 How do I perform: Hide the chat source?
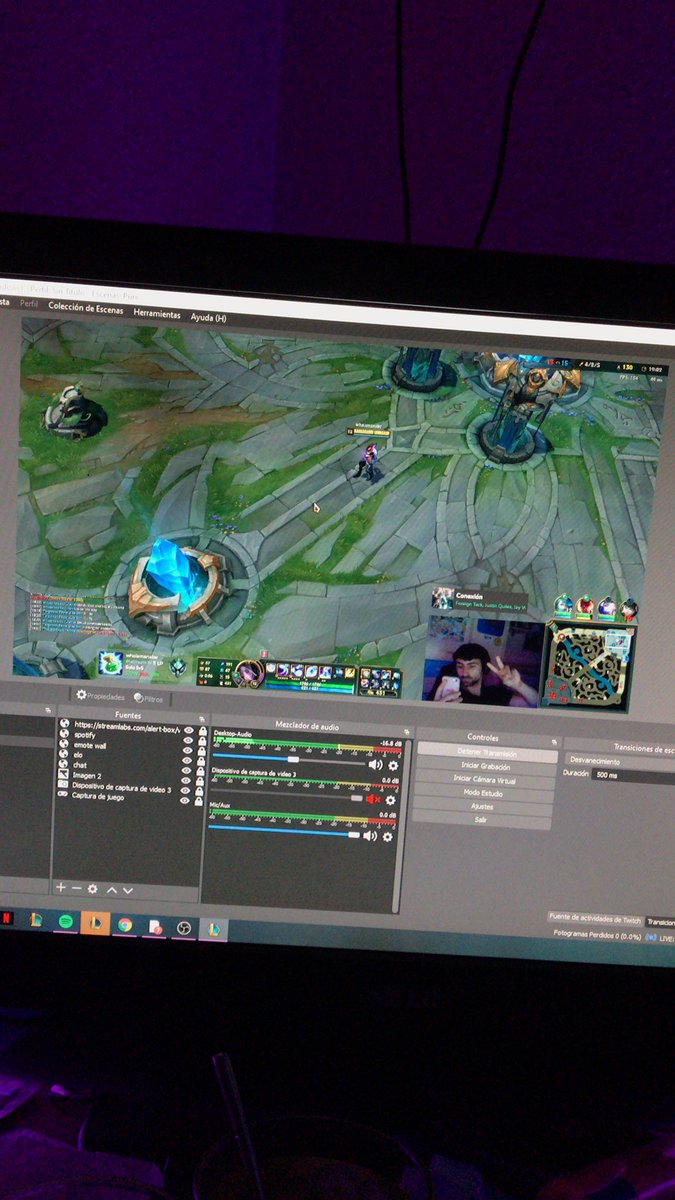coord(186,772)
